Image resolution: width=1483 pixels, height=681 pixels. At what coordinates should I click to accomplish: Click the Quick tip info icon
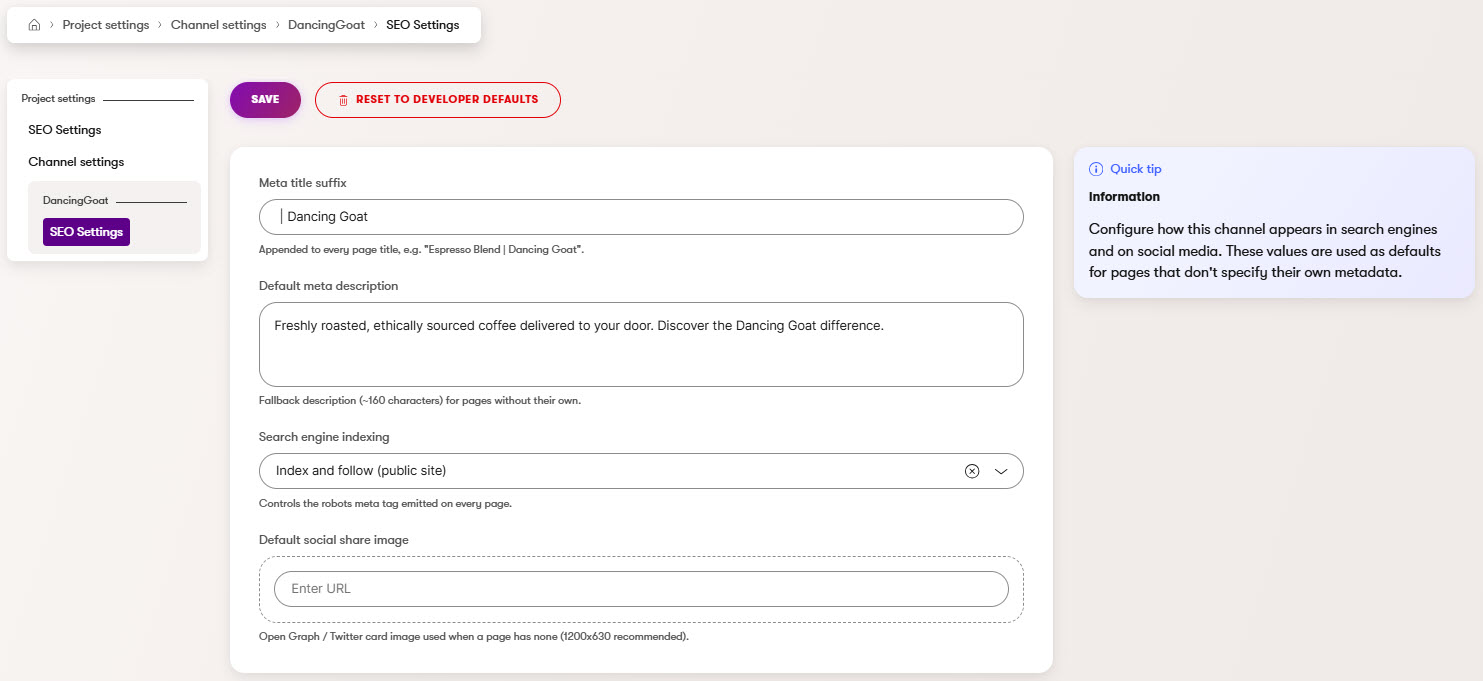click(x=1096, y=169)
